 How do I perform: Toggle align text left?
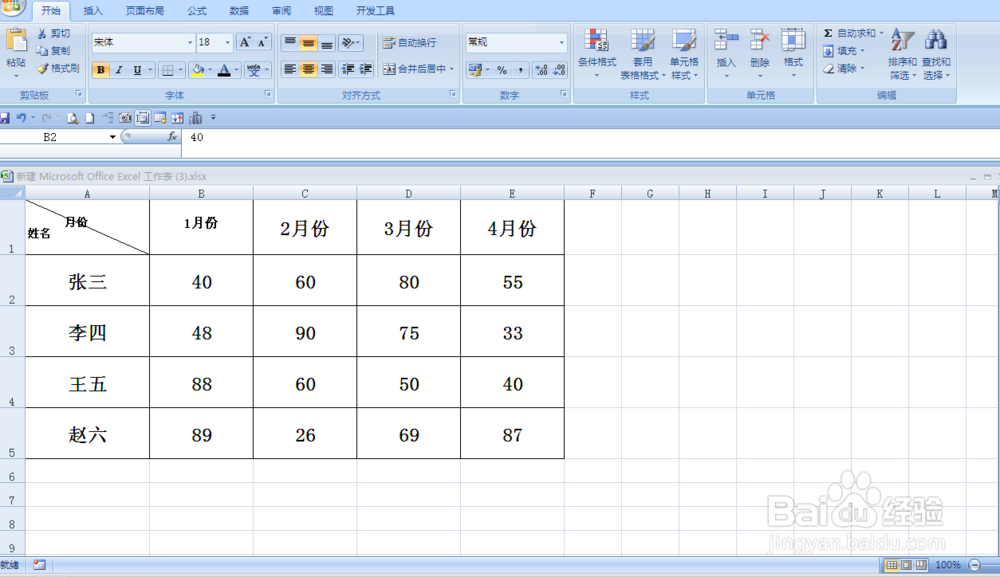[x=290, y=69]
